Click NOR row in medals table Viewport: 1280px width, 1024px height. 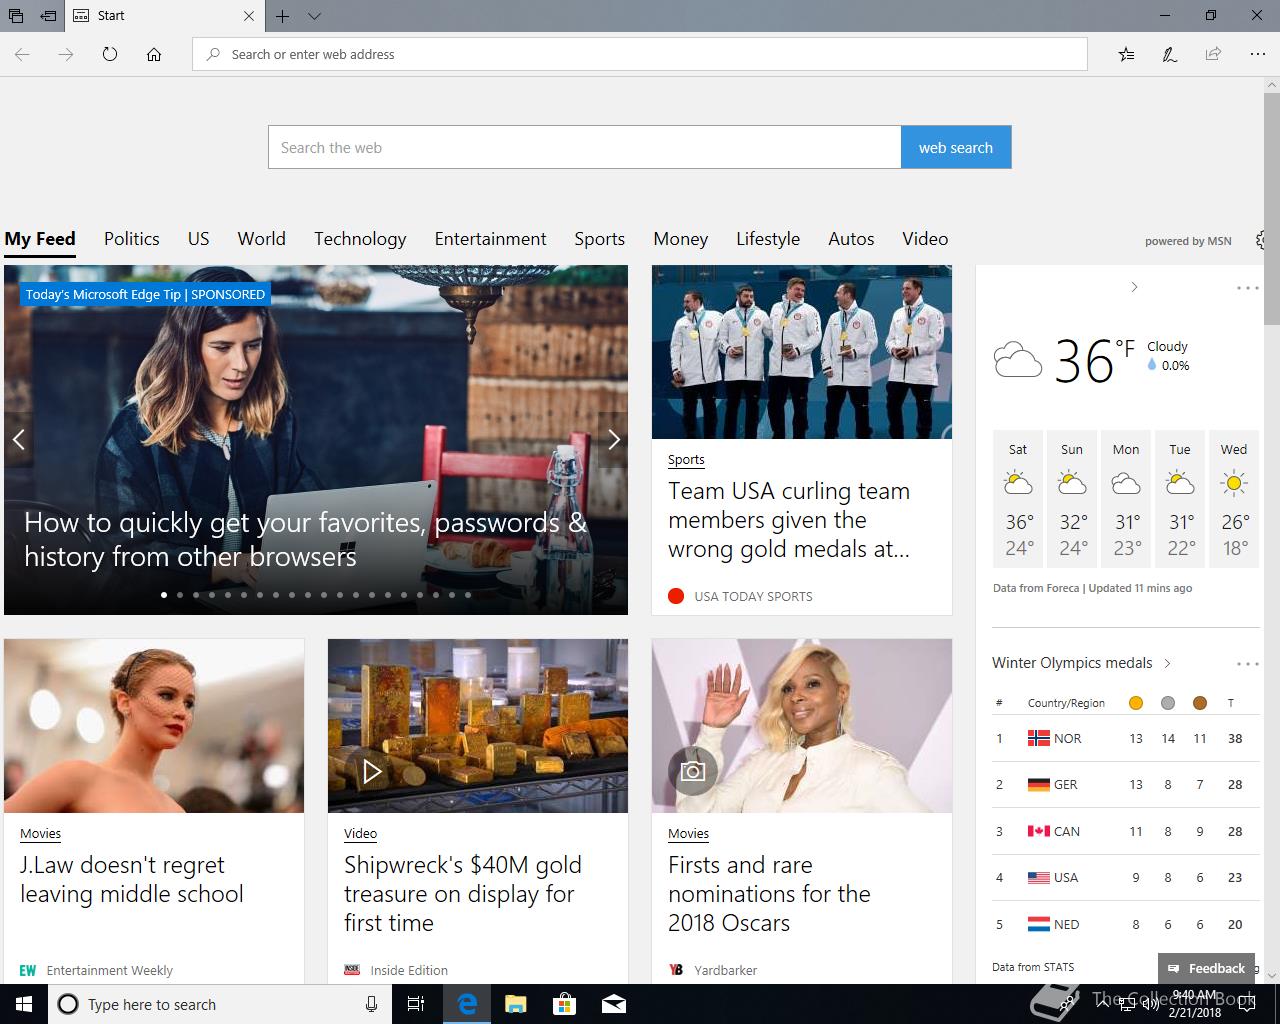(1125, 739)
